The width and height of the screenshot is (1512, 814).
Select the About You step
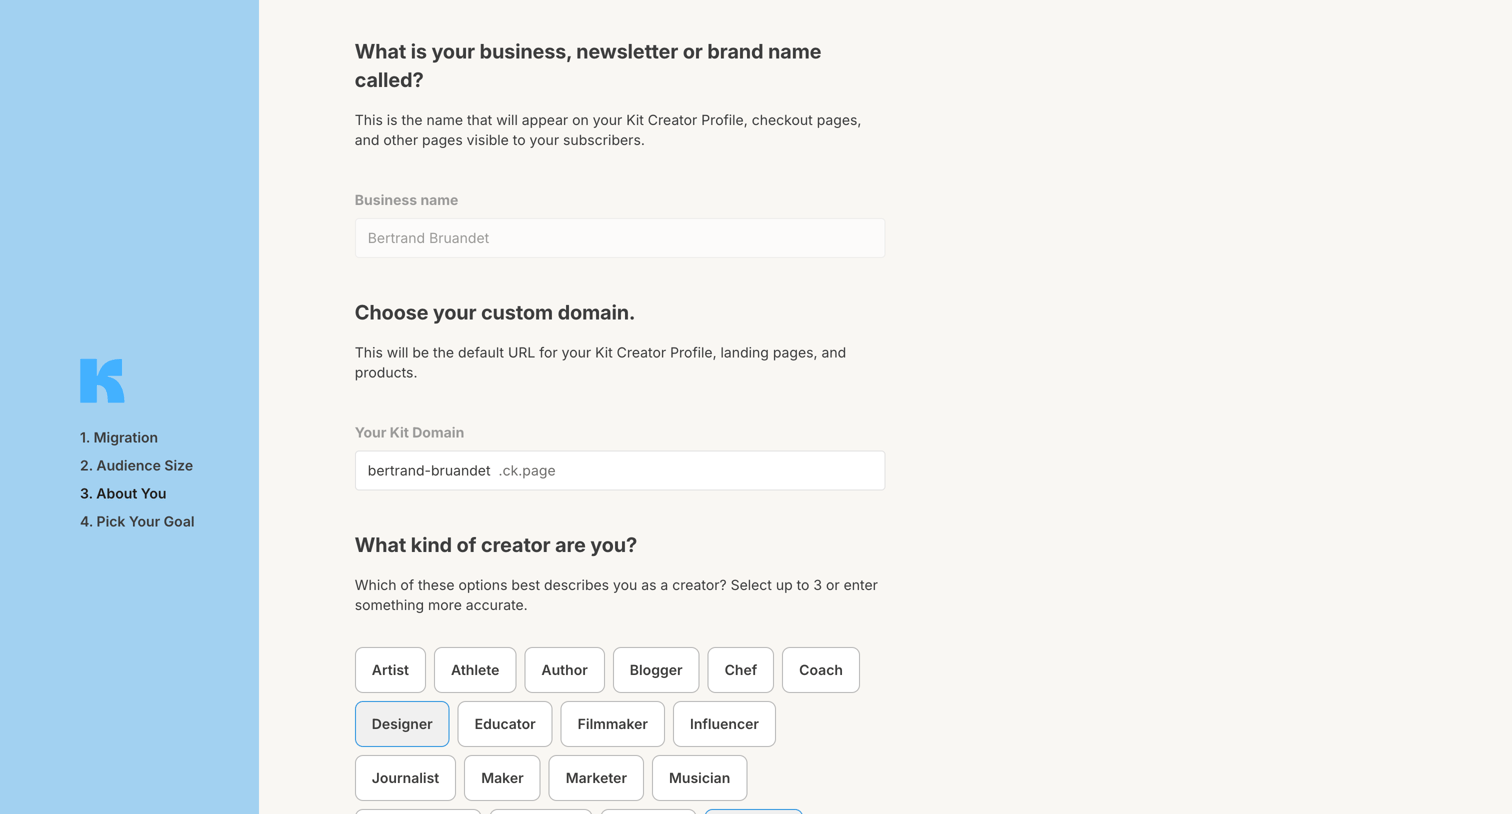123,494
